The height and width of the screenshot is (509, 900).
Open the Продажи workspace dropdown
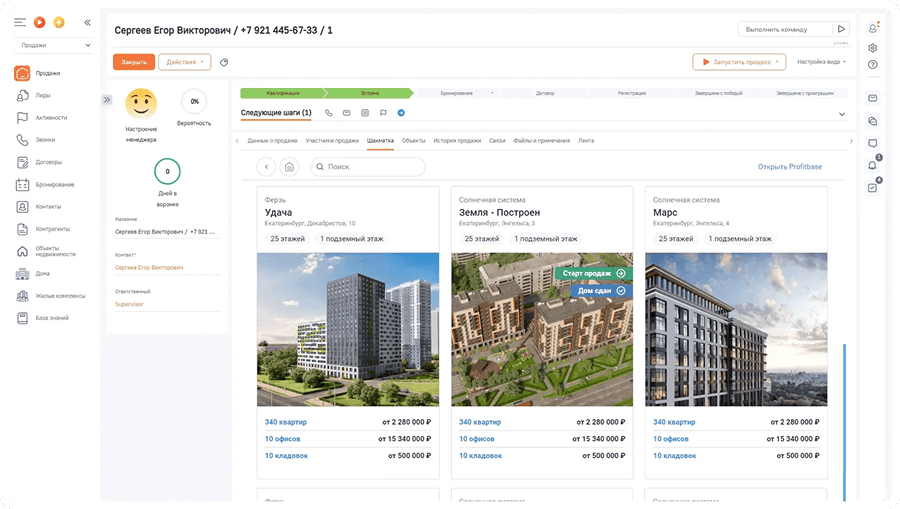(56, 45)
